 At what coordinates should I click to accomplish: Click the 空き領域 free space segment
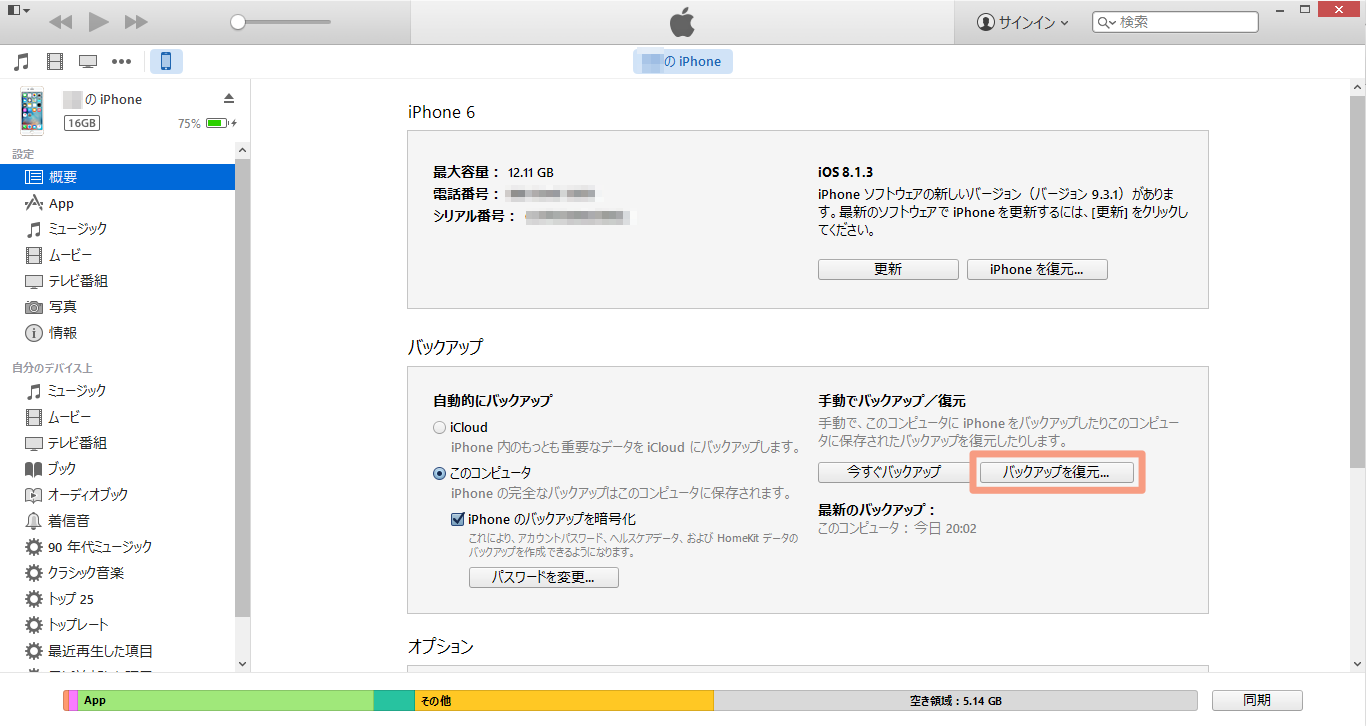point(955,700)
